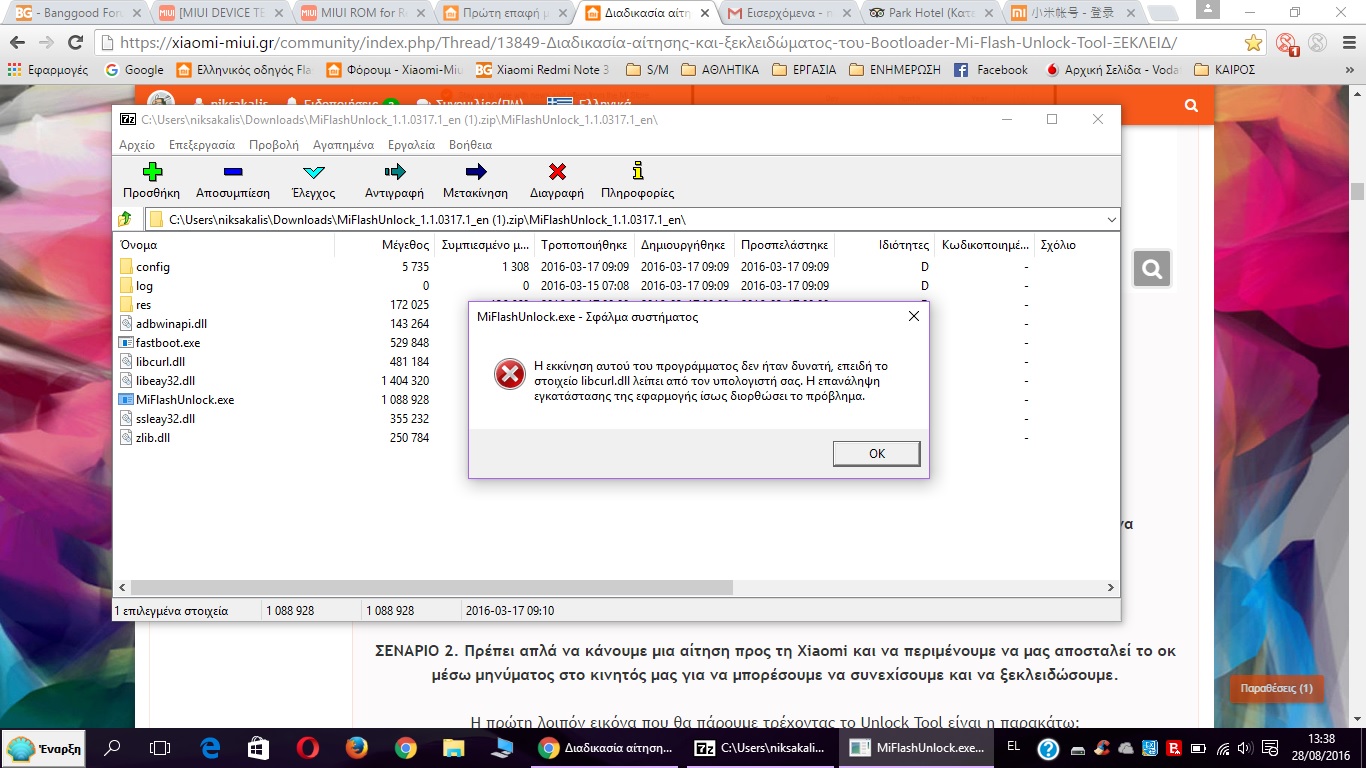
Task: Open the pinned Chrome icon on the taskbar
Action: click(x=405, y=747)
